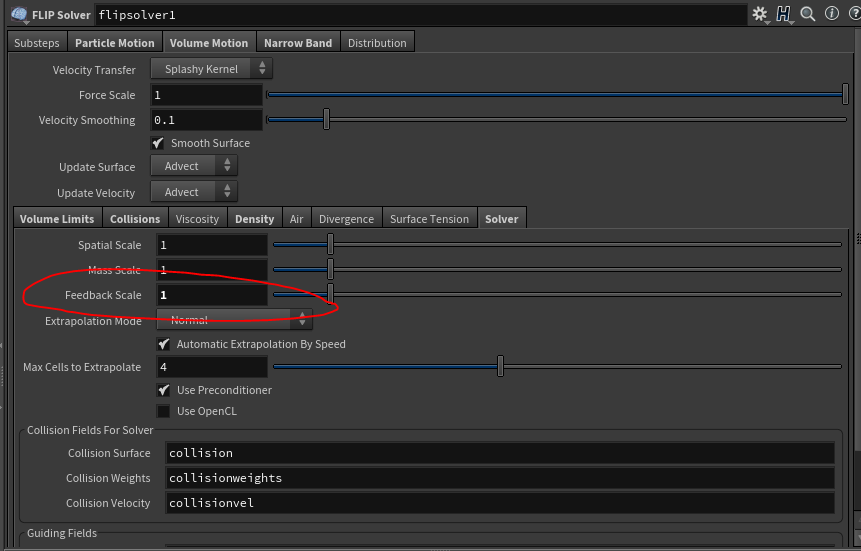
Task: Click the Collision Surface text field
Action: click(499, 453)
